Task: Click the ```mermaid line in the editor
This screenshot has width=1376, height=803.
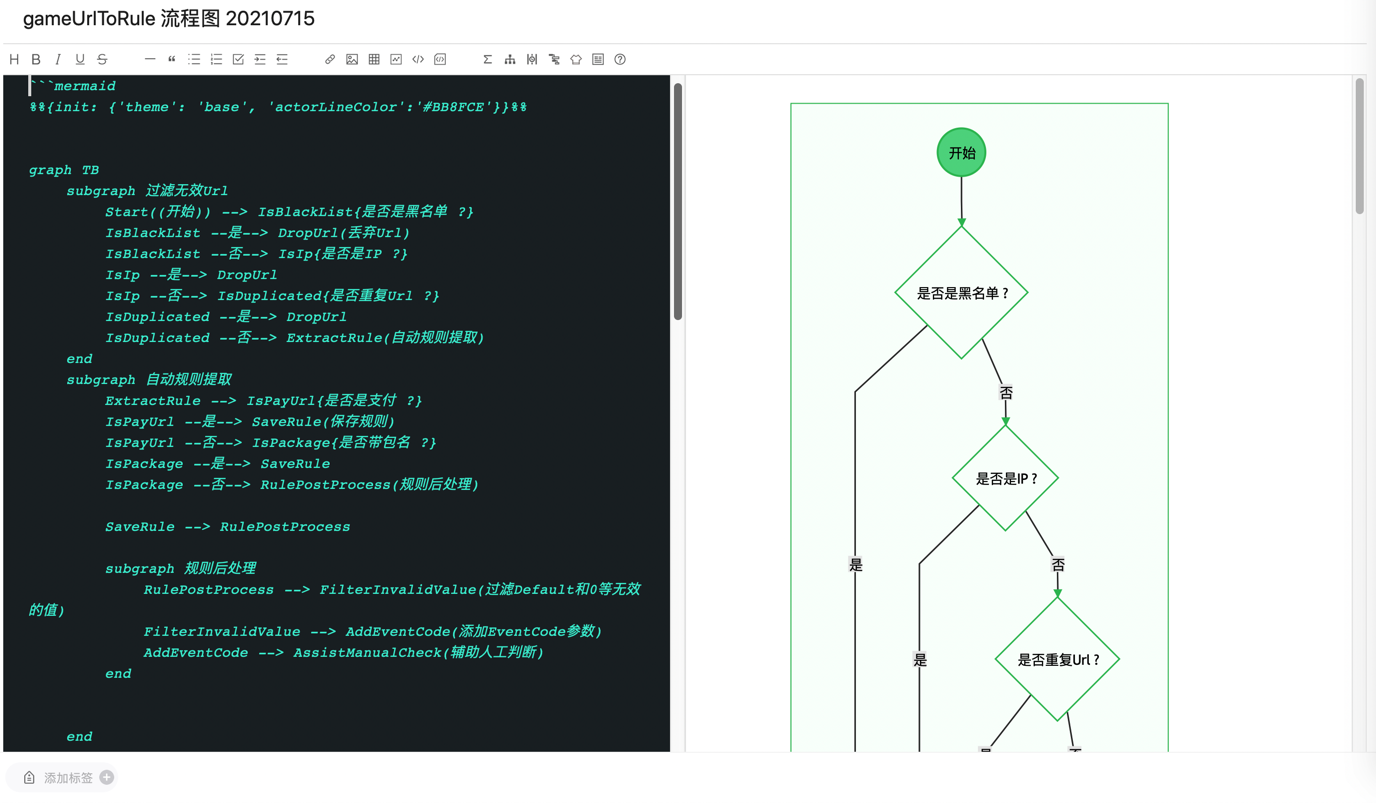Action: (x=73, y=86)
